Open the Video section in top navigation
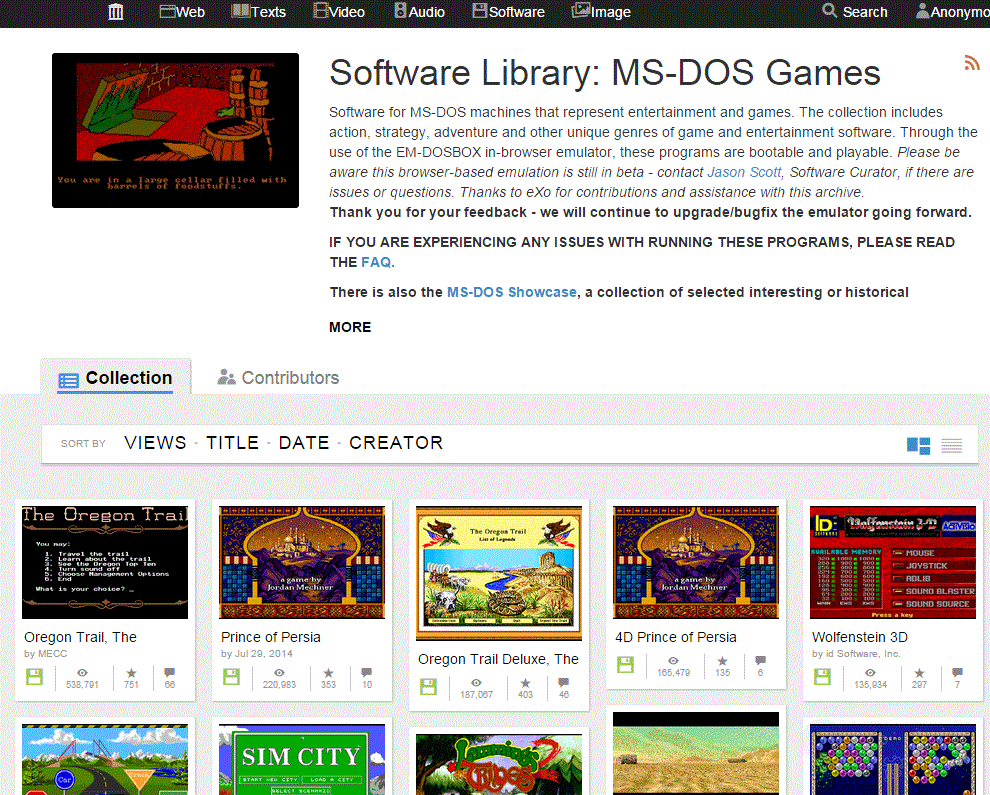This screenshot has width=990, height=795. coord(339,11)
